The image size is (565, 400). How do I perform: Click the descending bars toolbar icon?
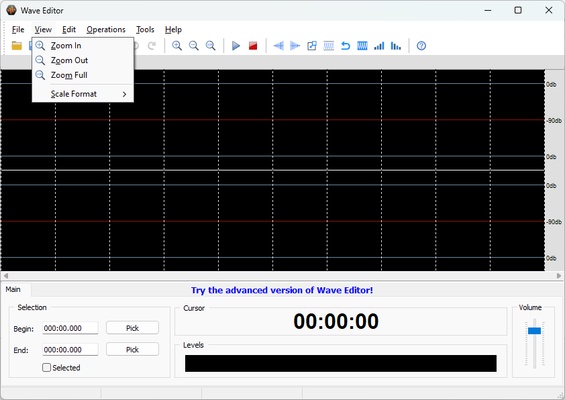tap(396, 46)
